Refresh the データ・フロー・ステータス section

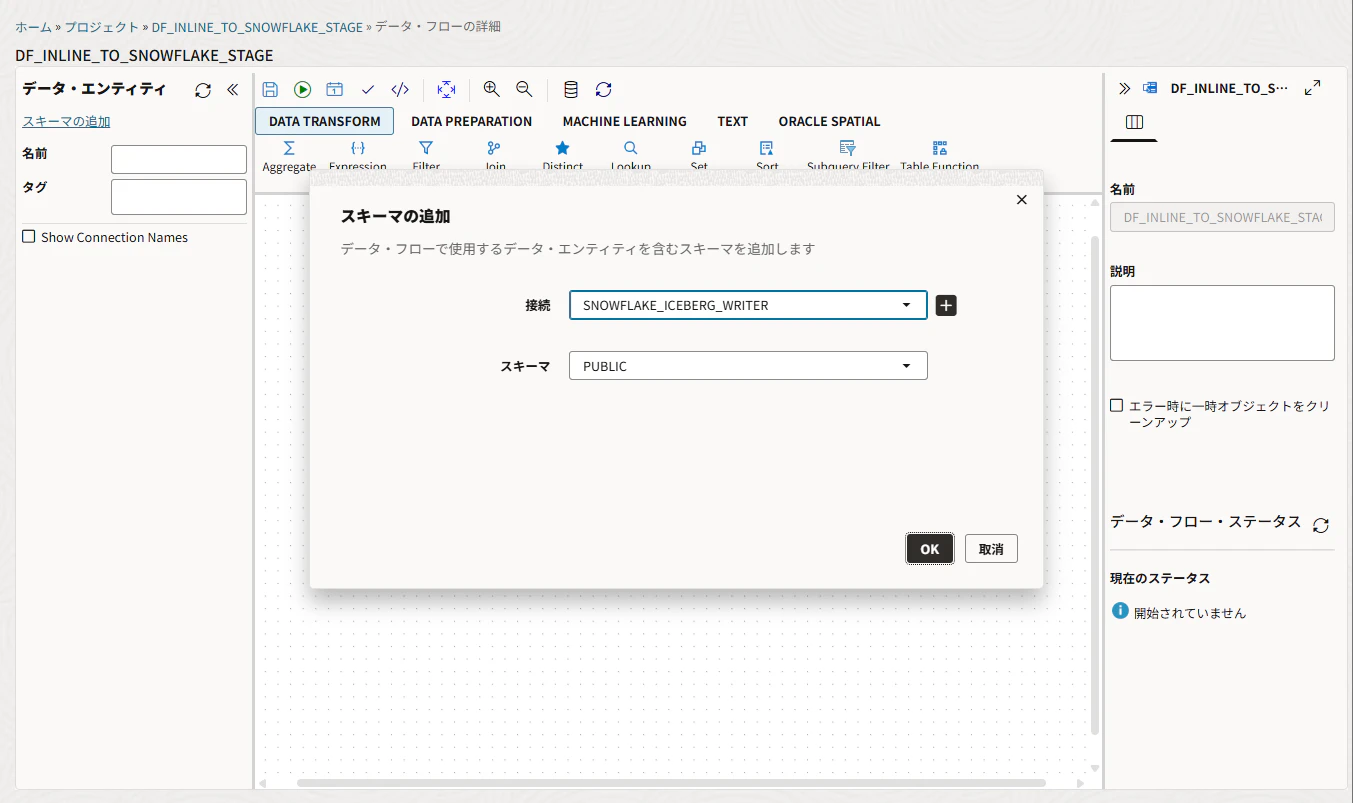[1321, 525]
